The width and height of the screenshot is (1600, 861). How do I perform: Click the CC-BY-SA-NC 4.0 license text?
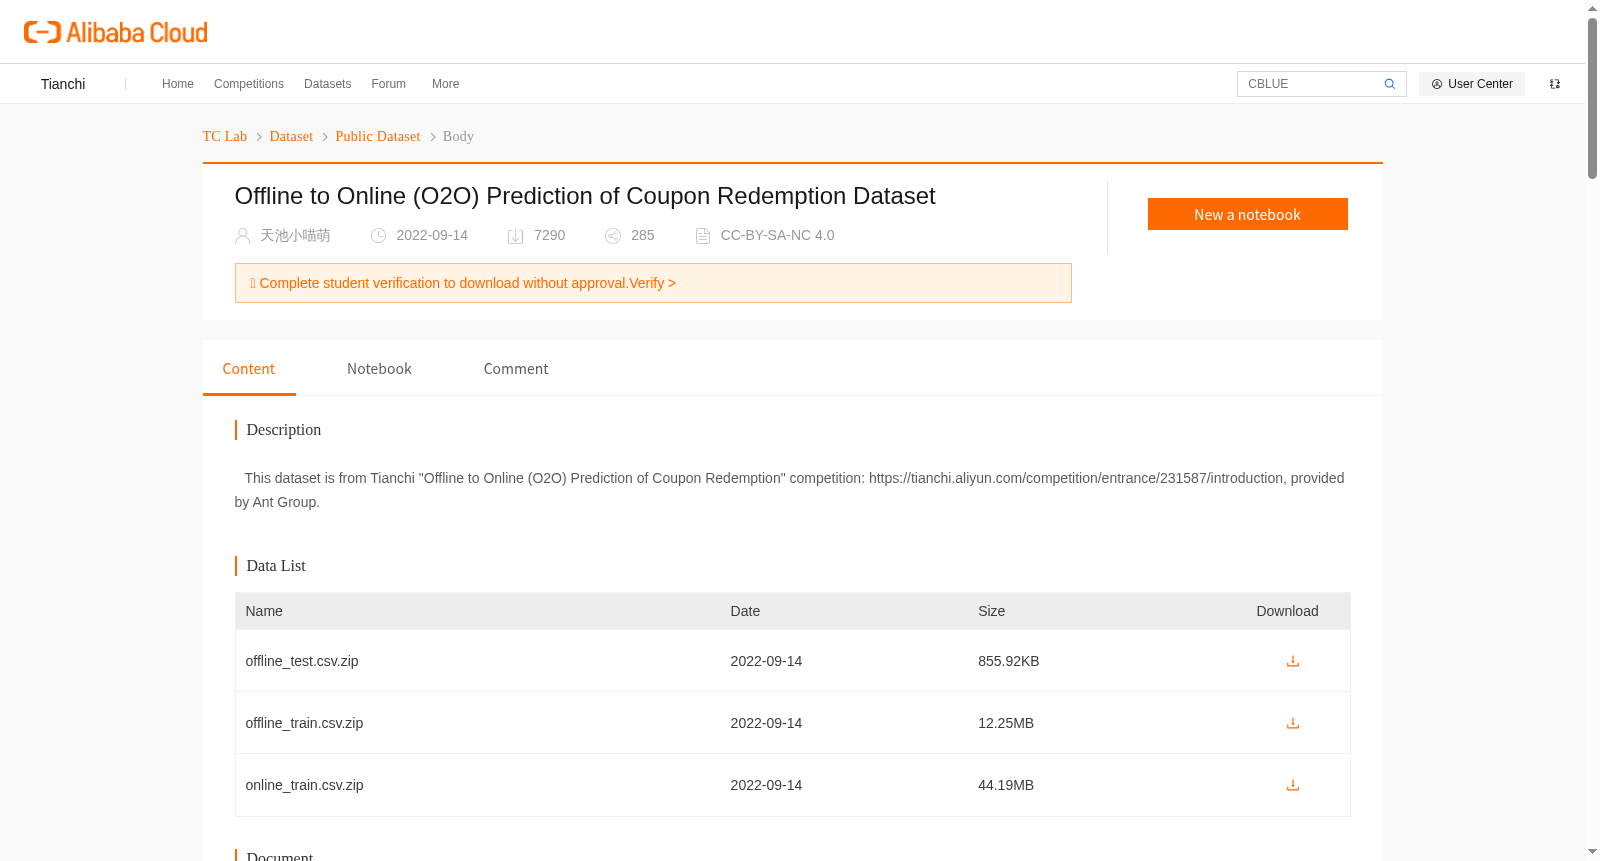[x=777, y=235]
